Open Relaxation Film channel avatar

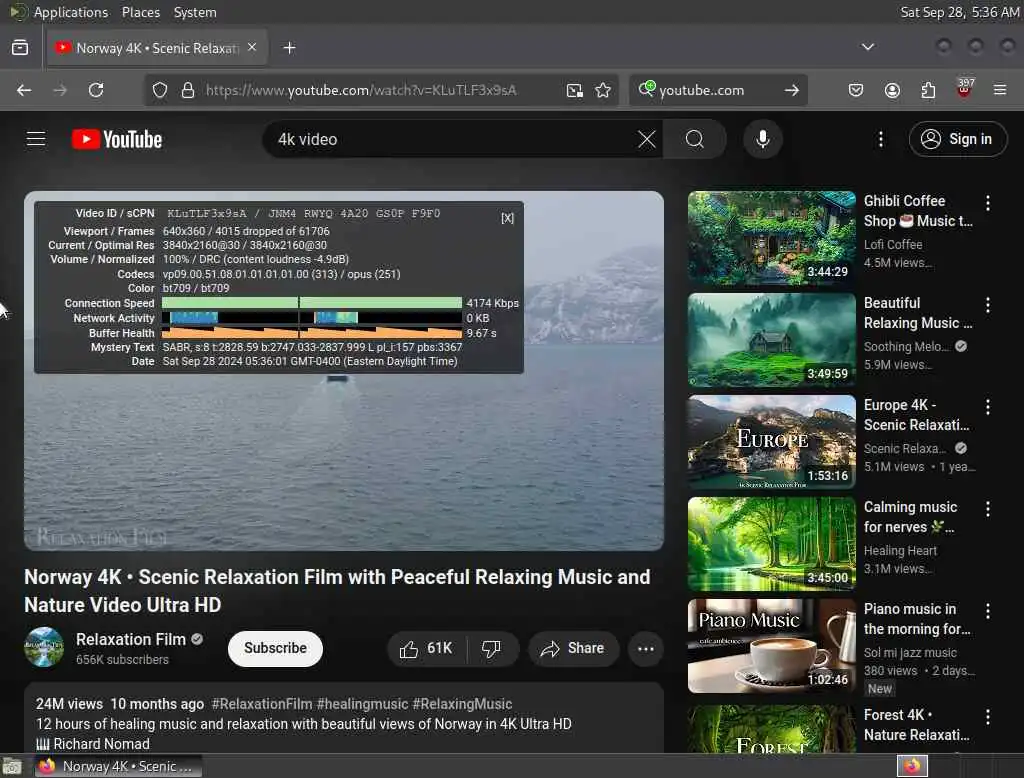click(44, 647)
